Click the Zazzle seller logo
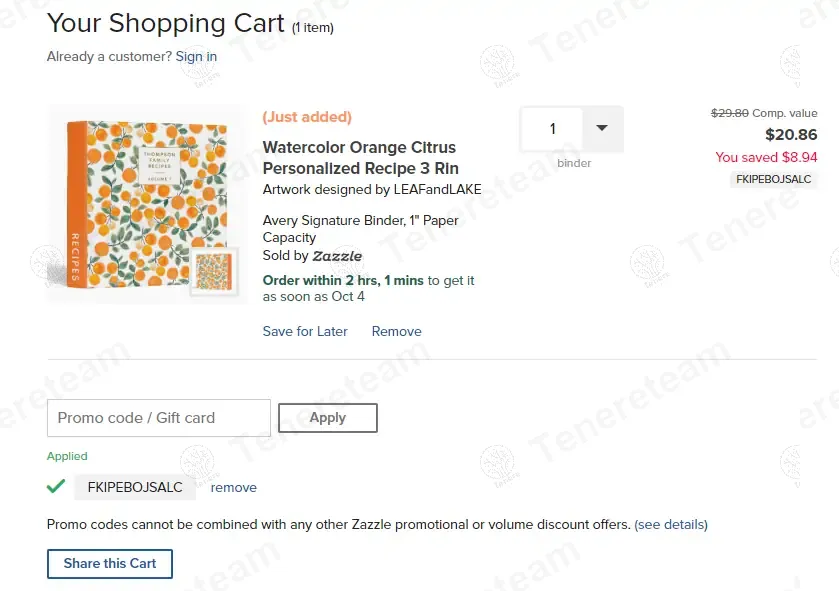The image size is (839, 591). click(x=337, y=256)
